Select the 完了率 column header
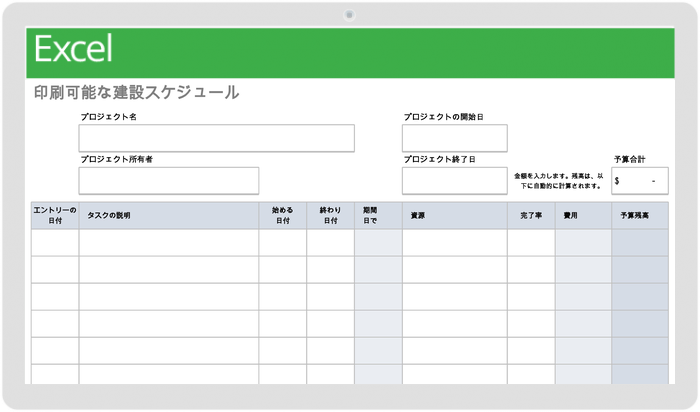 tap(531, 216)
